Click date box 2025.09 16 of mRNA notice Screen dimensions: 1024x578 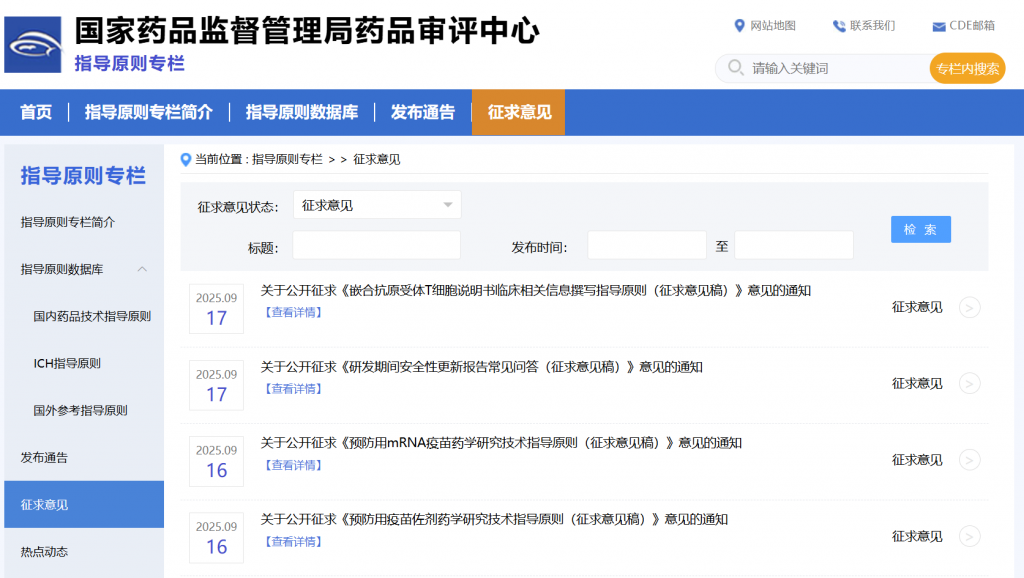point(216,461)
